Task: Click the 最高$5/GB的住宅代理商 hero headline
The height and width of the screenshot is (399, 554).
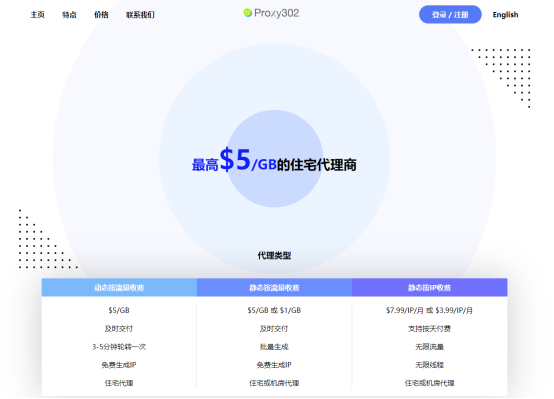Action: coord(274,160)
